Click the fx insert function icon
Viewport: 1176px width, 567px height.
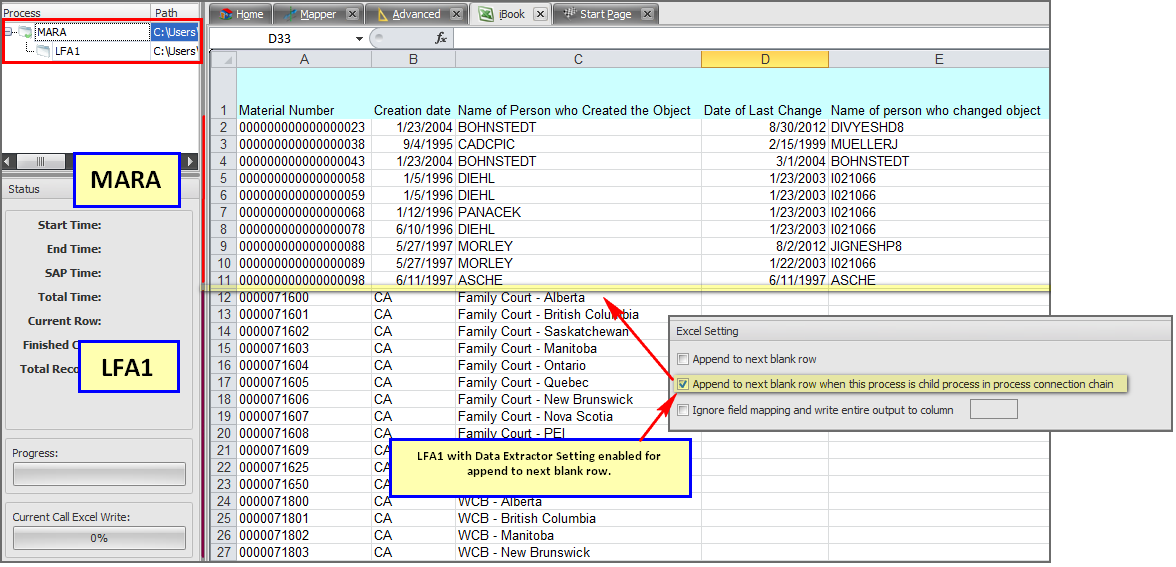(x=441, y=38)
